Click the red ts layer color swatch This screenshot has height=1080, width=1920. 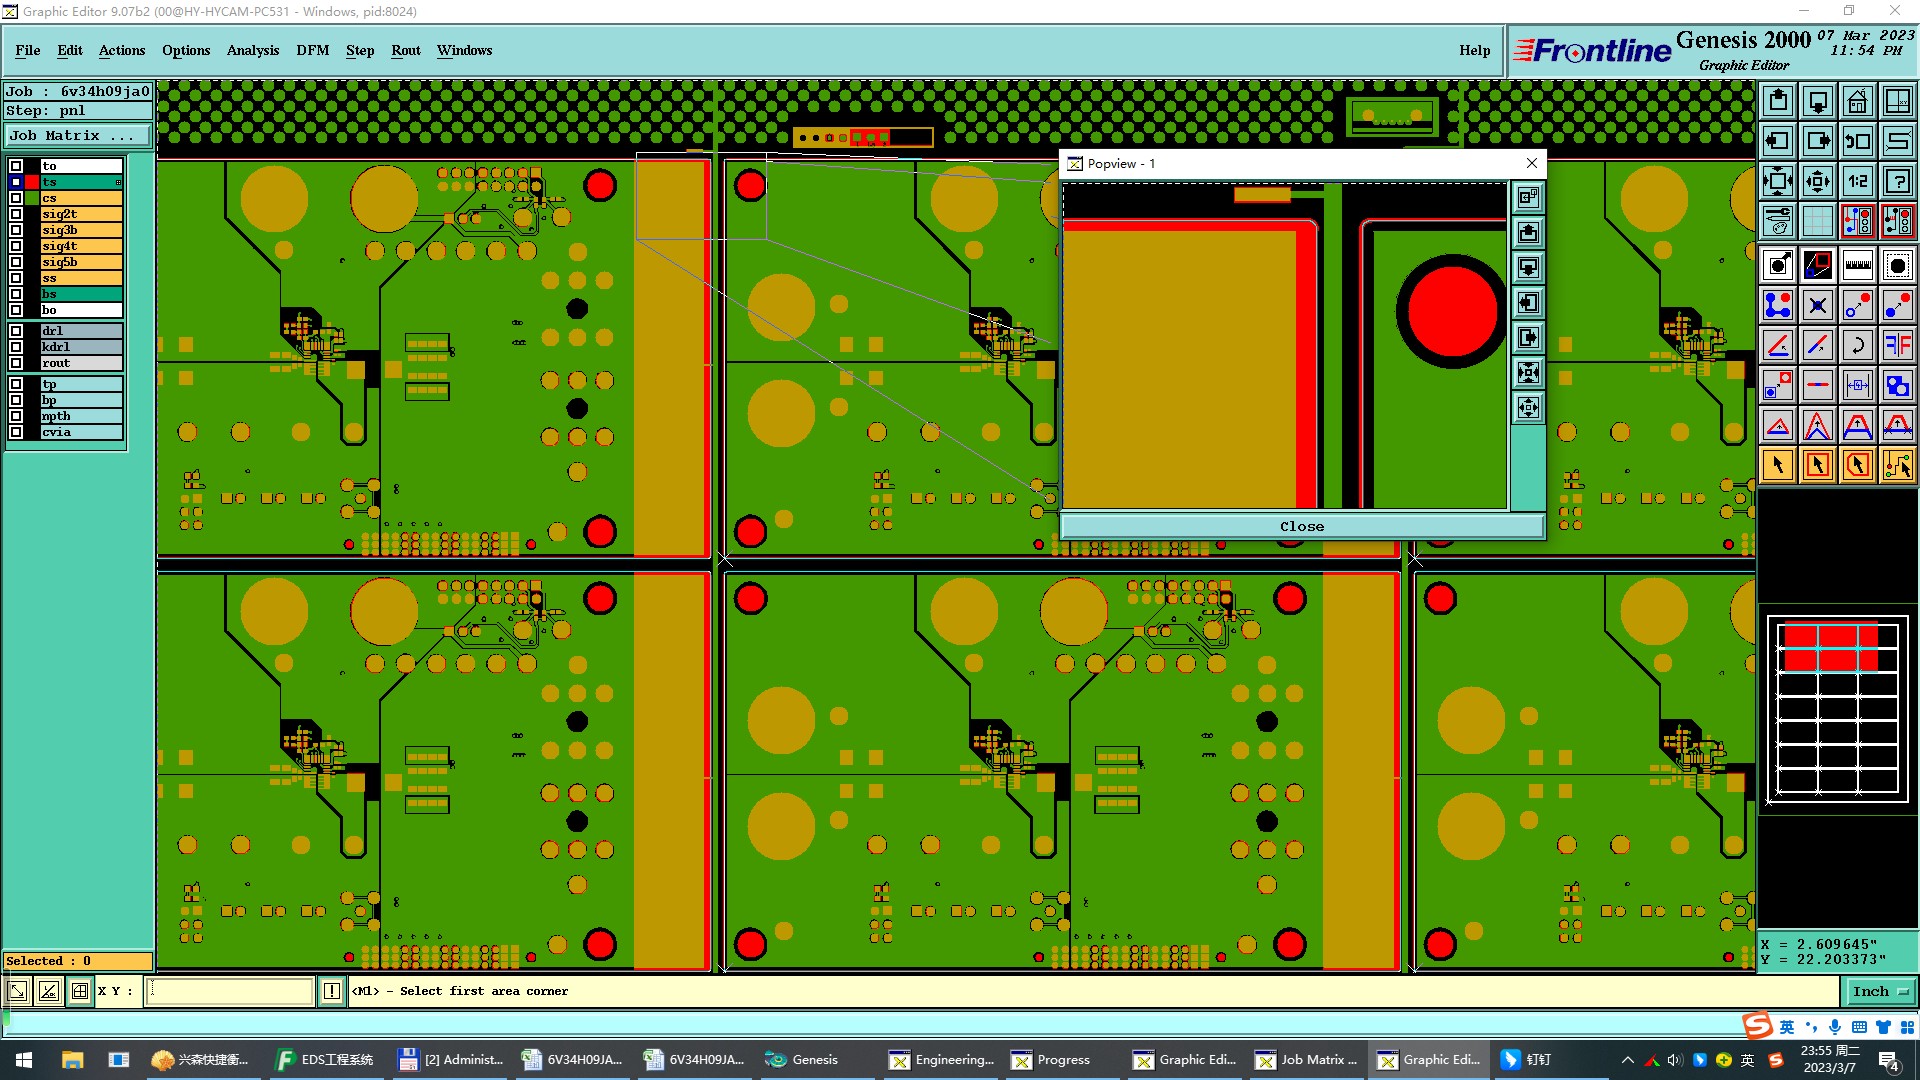pos(32,182)
